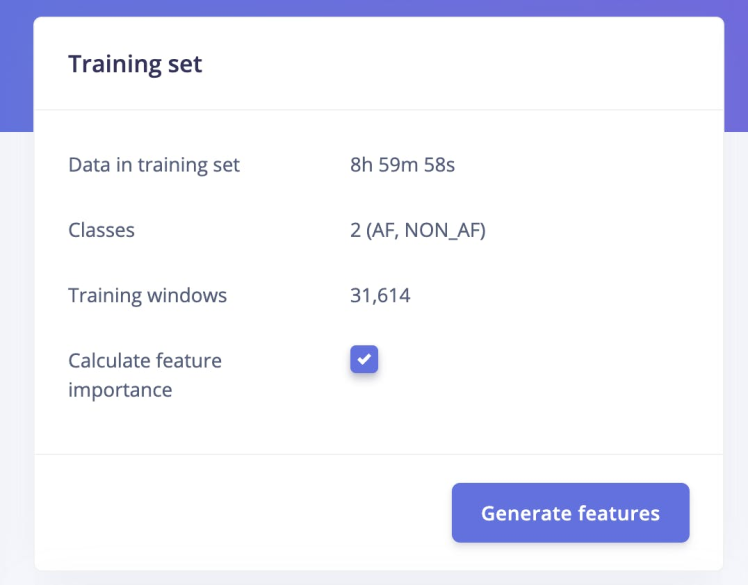Uncheck the Calculate feature importance checkbox
Viewport: 748px width, 585px height.
tap(364, 359)
